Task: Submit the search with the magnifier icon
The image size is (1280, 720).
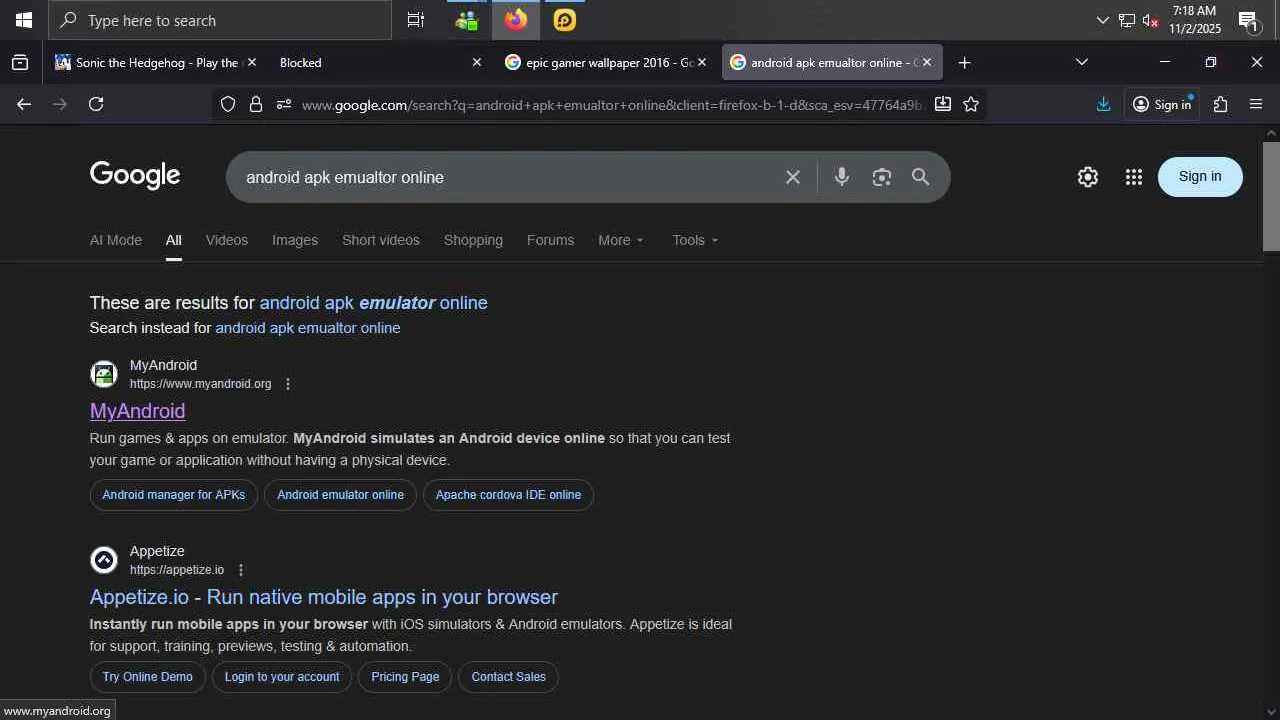Action: [x=921, y=177]
